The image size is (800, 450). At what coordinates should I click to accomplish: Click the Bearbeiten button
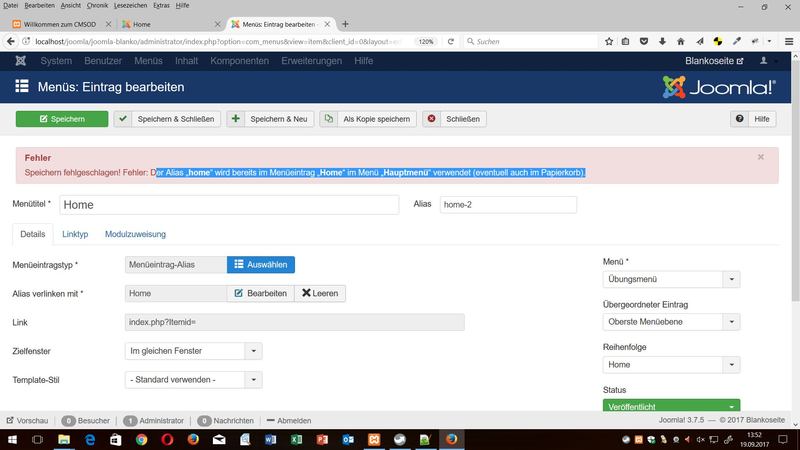261,293
